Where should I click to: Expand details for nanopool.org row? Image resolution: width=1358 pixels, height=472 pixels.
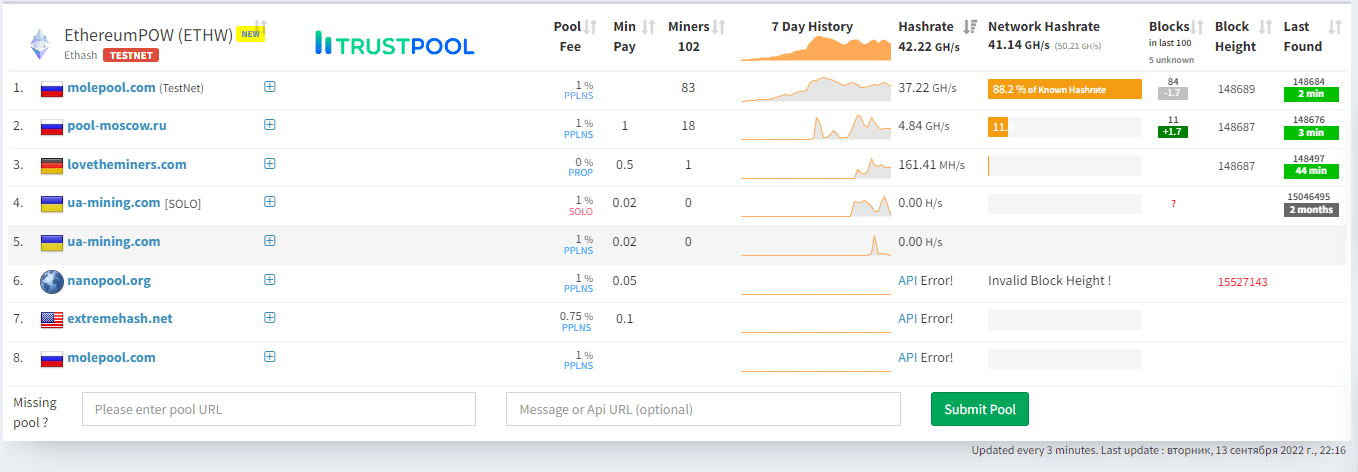[x=270, y=280]
